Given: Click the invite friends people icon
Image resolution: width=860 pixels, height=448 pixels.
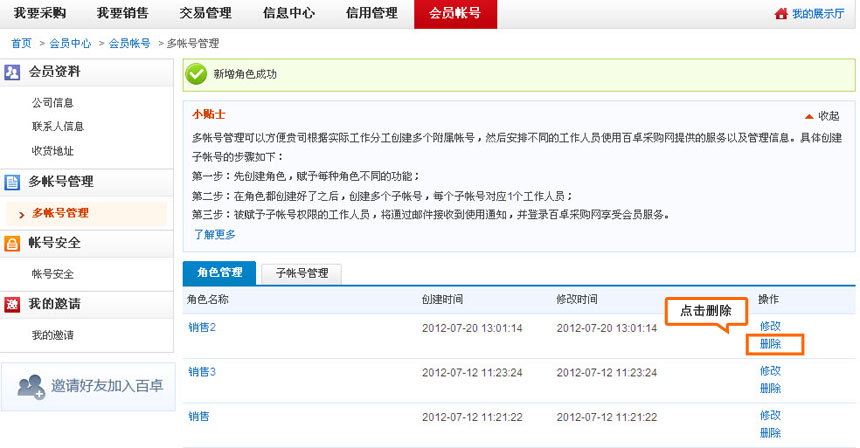Looking at the screenshot, I should pos(31,386).
